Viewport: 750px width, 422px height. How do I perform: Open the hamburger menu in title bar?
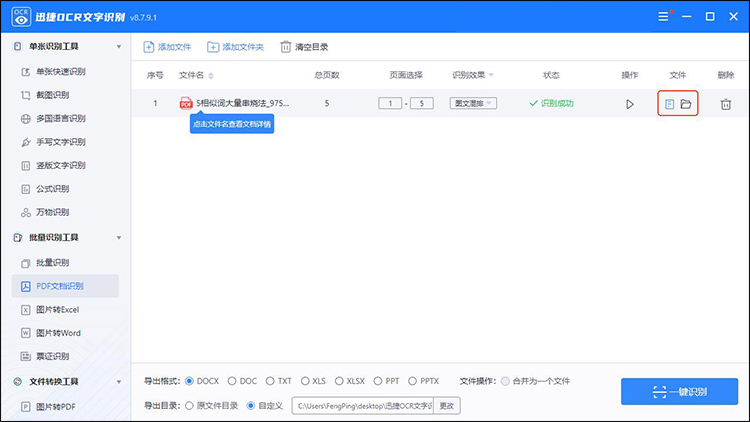663,17
